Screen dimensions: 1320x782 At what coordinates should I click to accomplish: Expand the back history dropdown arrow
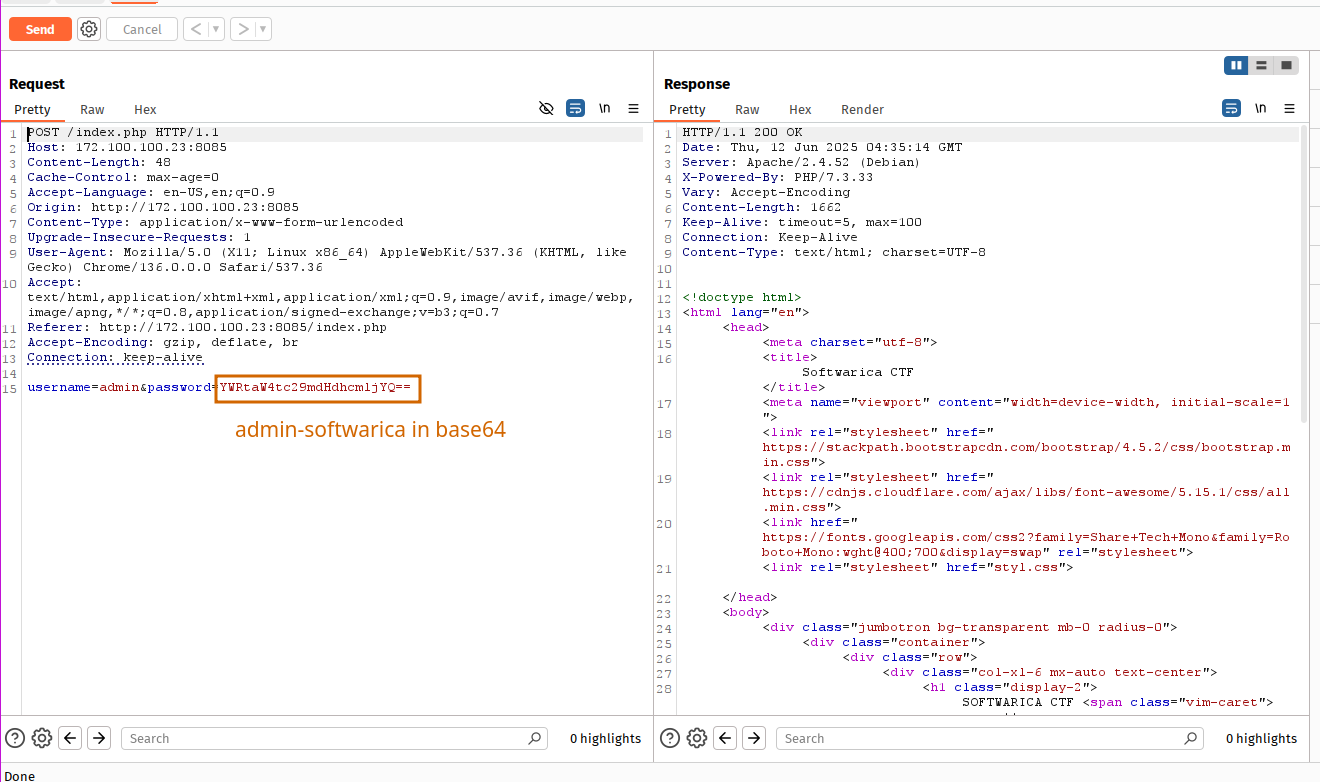(x=217, y=29)
